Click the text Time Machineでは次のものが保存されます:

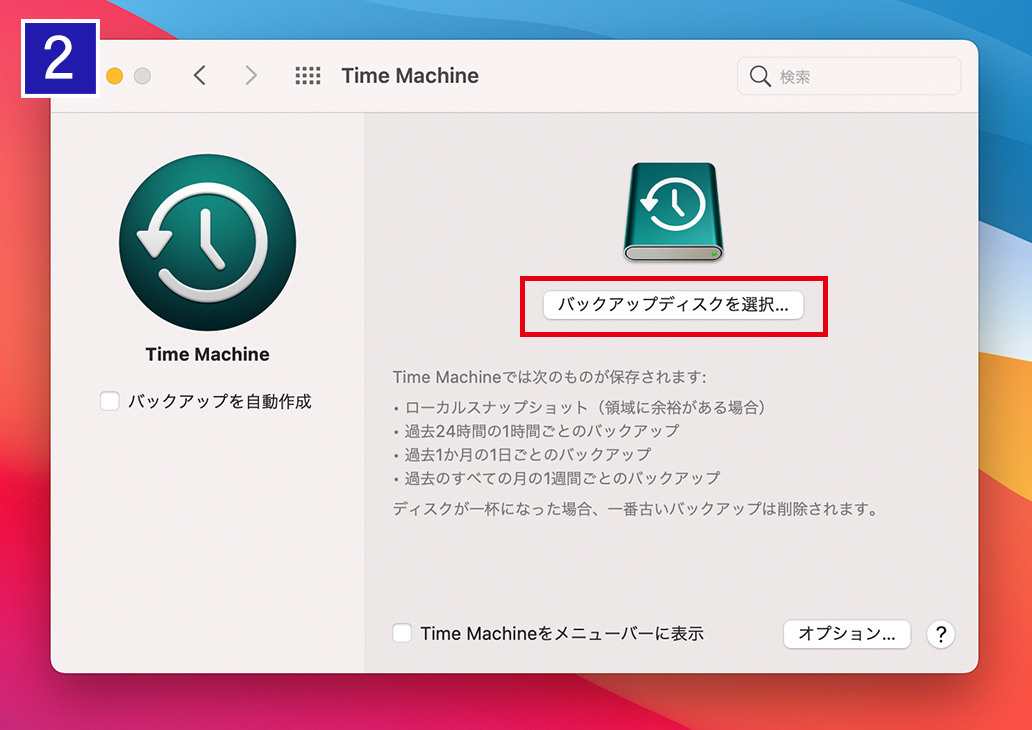pos(550,377)
